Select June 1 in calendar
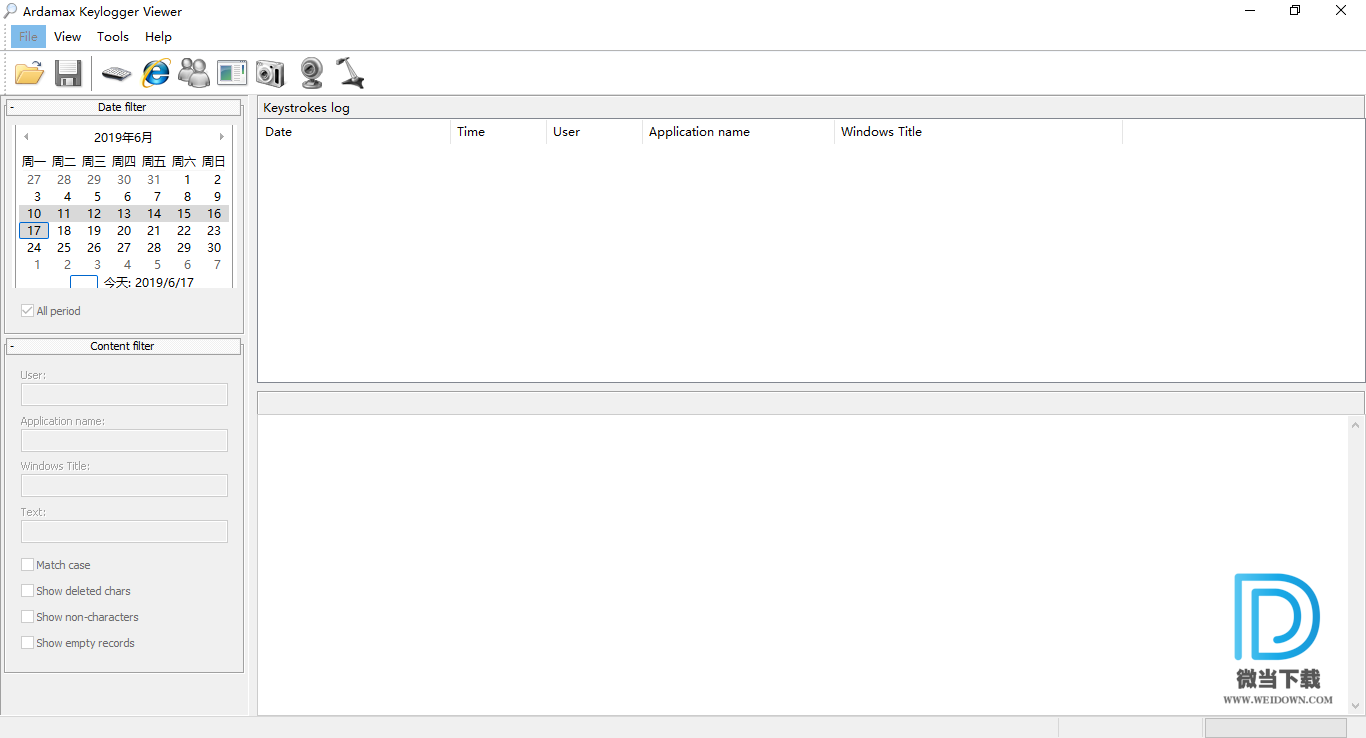Image resolution: width=1366 pixels, height=738 pixels. (x=187, y=180)
